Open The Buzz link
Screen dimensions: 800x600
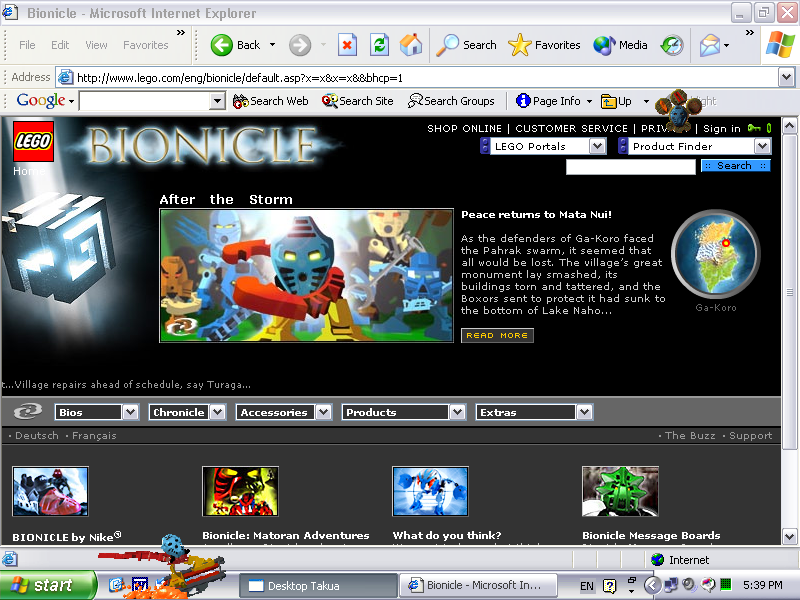tap(690, 436)
